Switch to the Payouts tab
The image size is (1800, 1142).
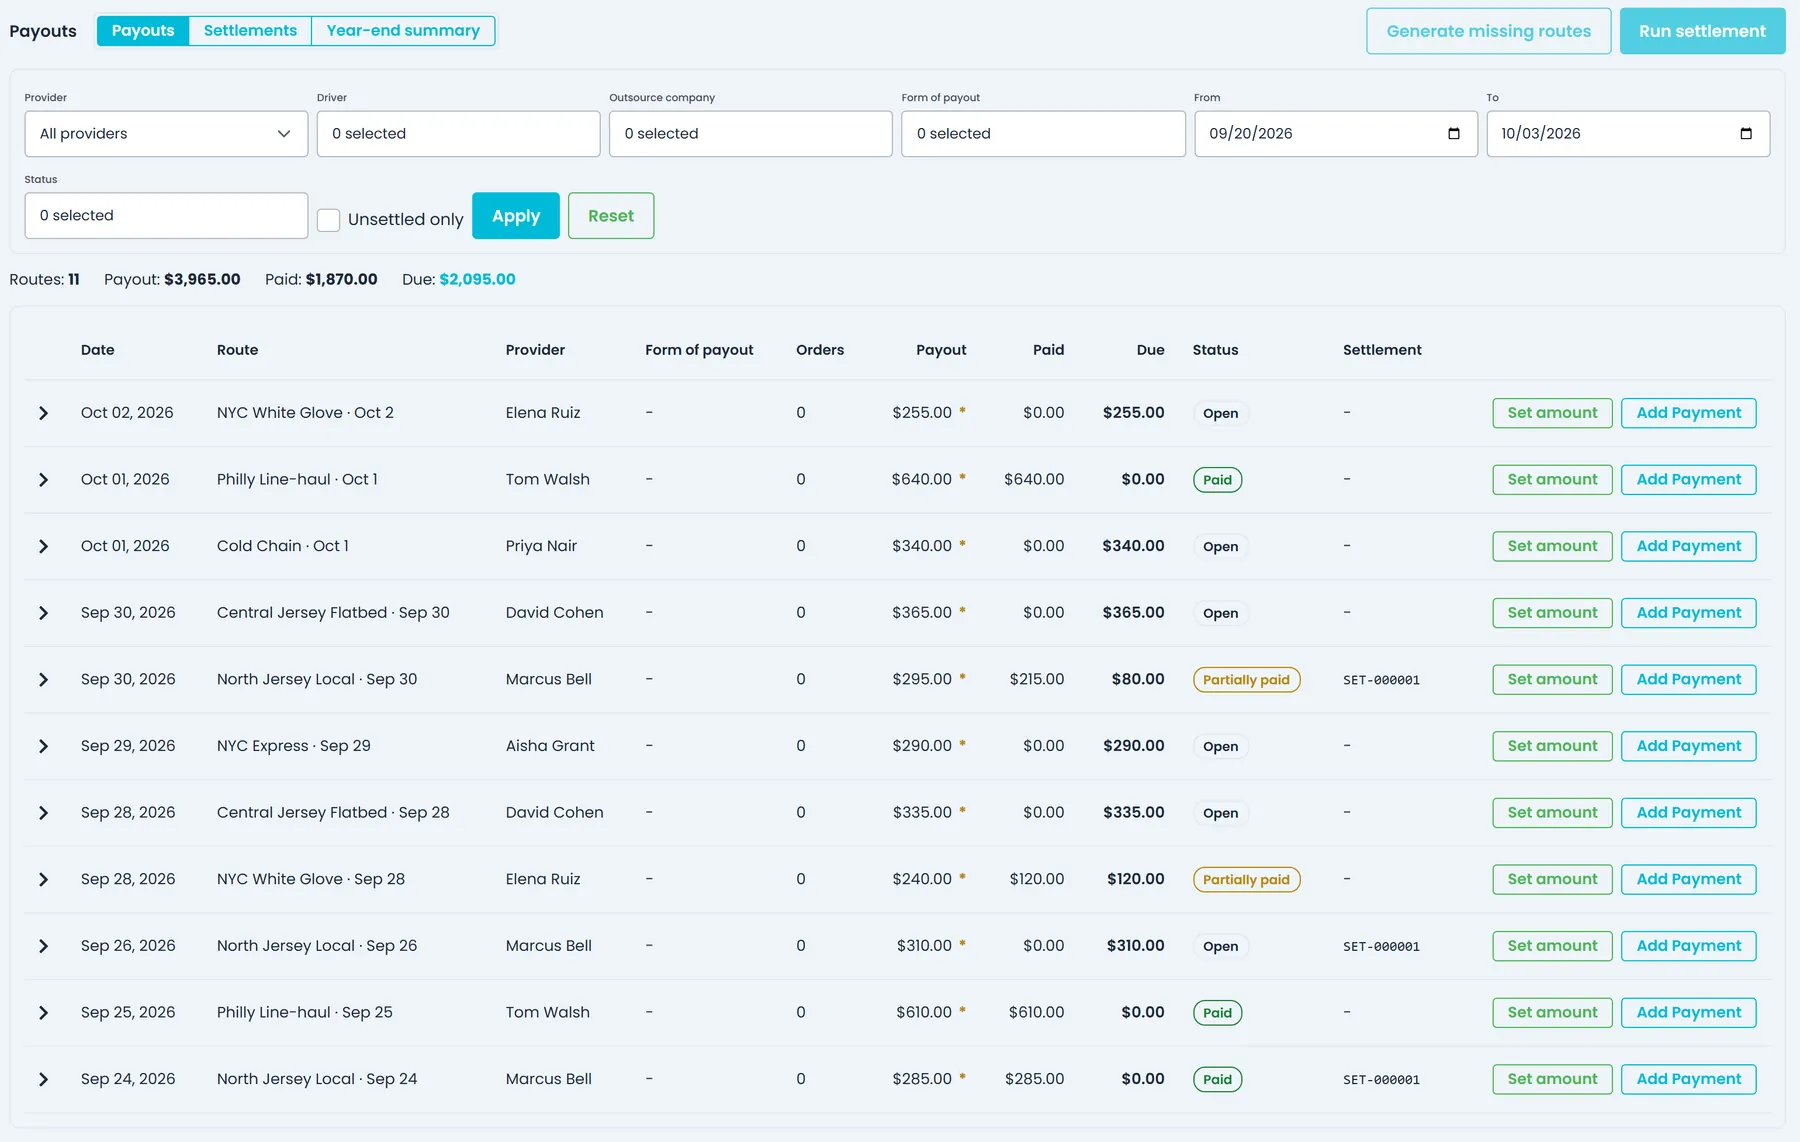click(x=143, y=31)
